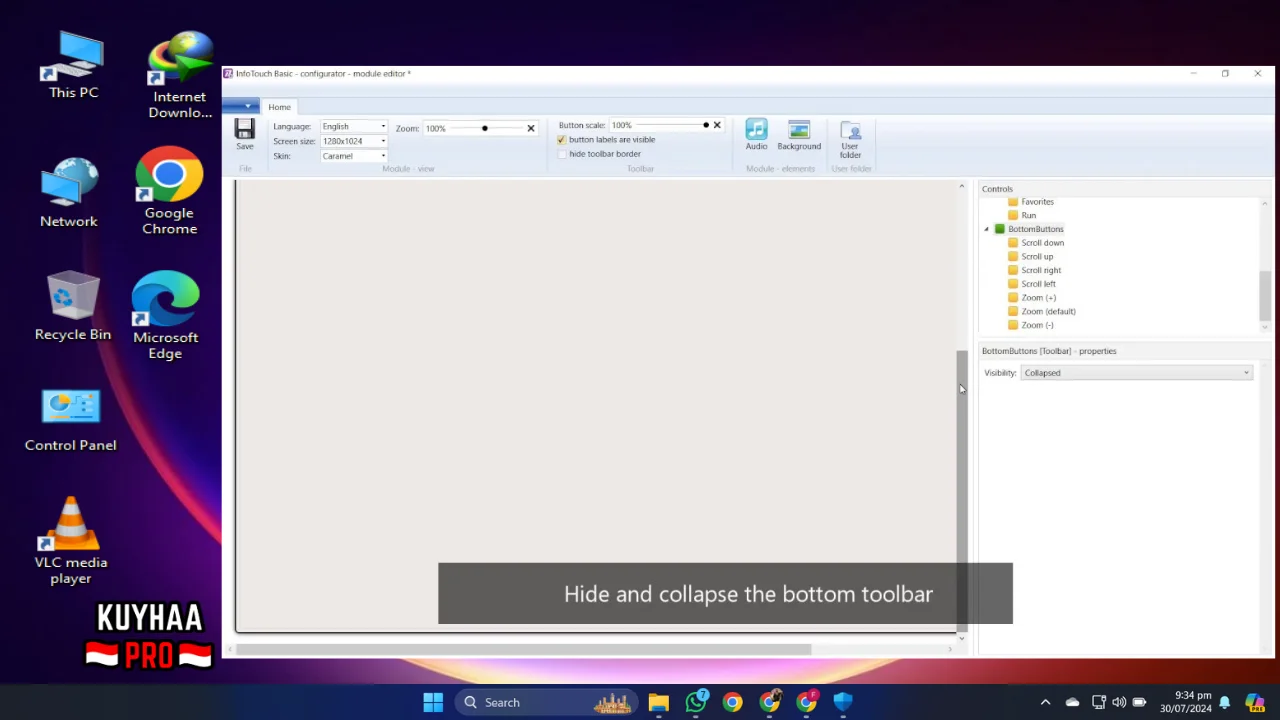This screenshot has height=720, width=1280.
Task: Select Scroll right in Controls tree
Action: (1041, 270)
